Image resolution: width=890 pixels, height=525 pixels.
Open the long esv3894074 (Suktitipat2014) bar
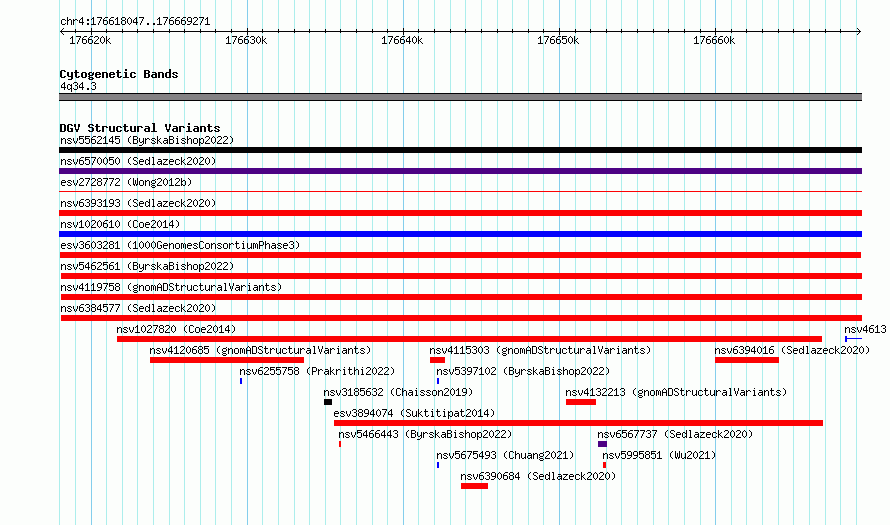578,423
